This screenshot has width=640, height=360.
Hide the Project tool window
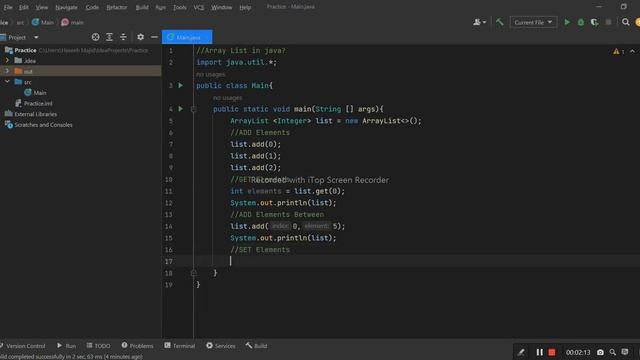(154, 37)
